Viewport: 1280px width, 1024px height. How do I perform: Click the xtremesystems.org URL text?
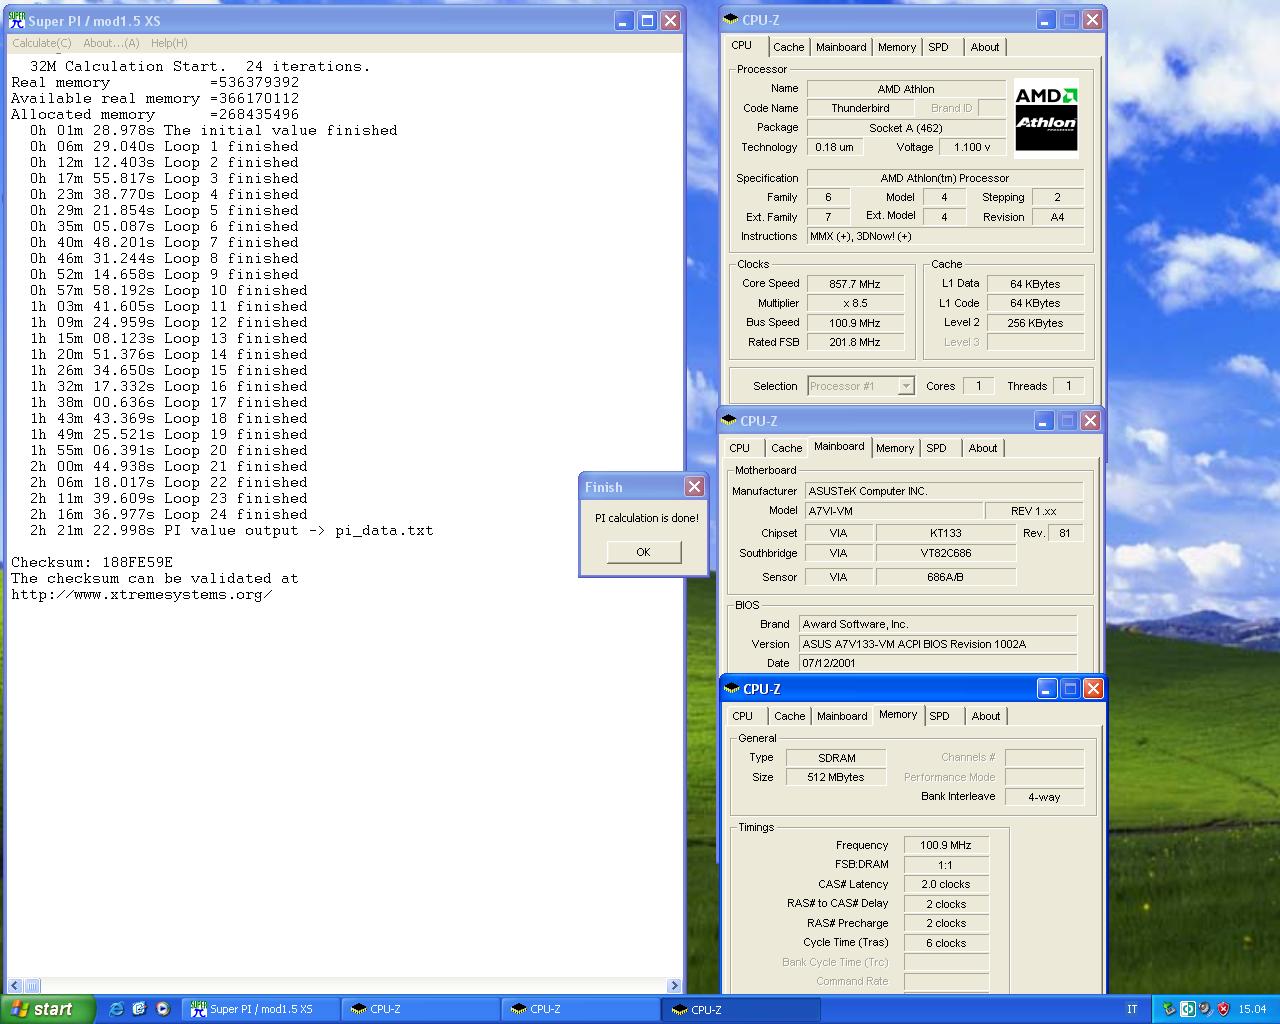coord(142,594)
